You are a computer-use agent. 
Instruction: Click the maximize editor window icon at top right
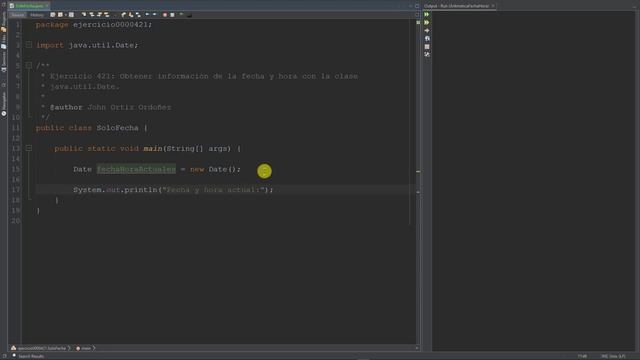(417, 6)
